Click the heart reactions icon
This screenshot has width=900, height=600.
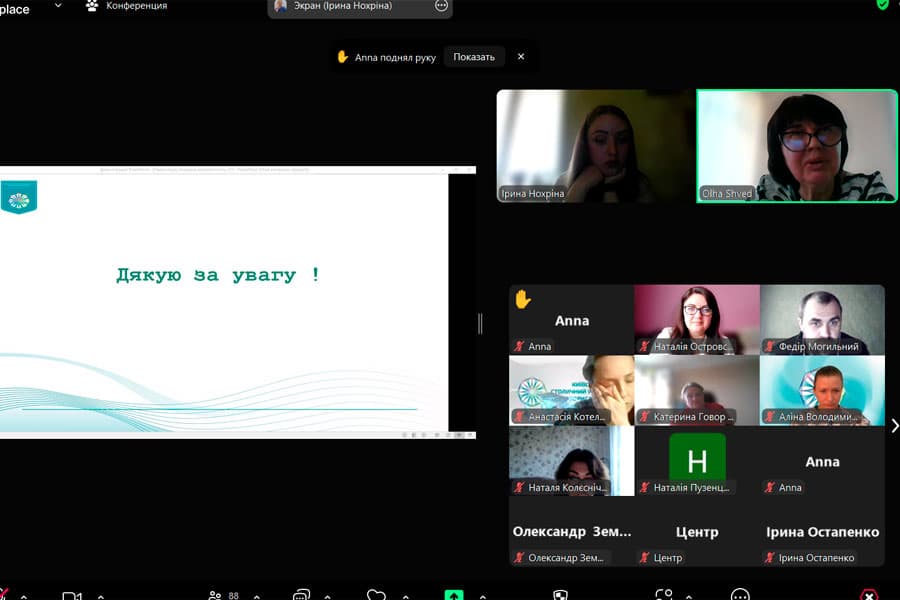pyautogui.click(x=376, y=596)
